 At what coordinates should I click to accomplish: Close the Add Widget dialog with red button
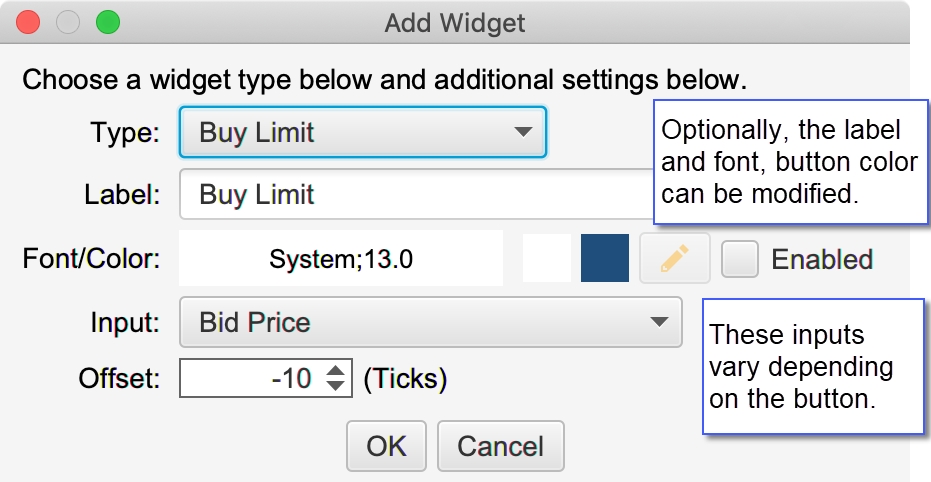point(28,23)
